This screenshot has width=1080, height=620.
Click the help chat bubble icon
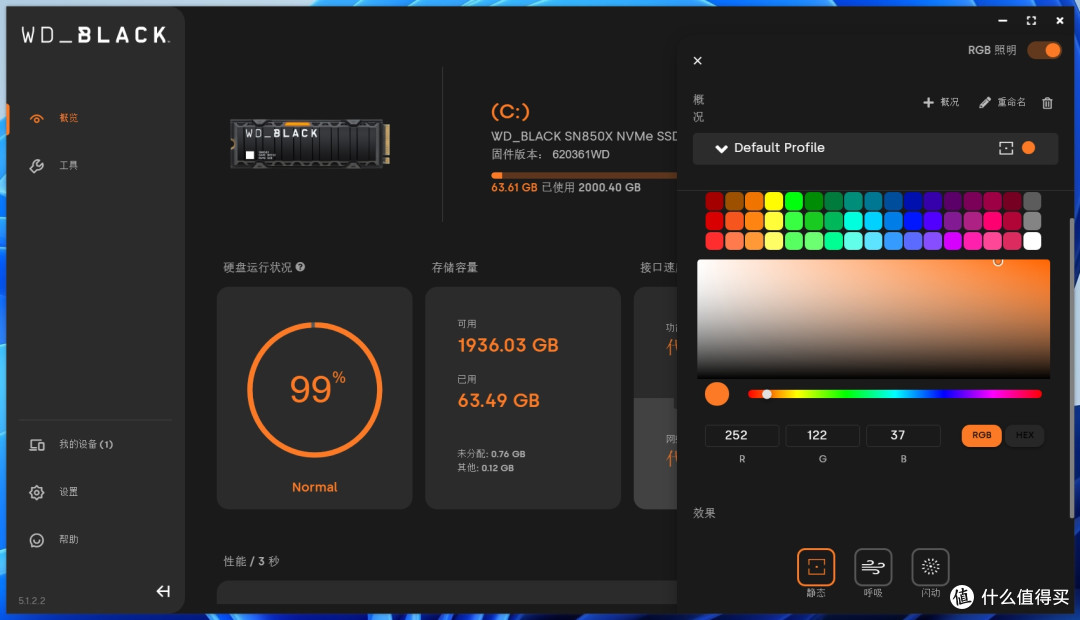(37, 541)
